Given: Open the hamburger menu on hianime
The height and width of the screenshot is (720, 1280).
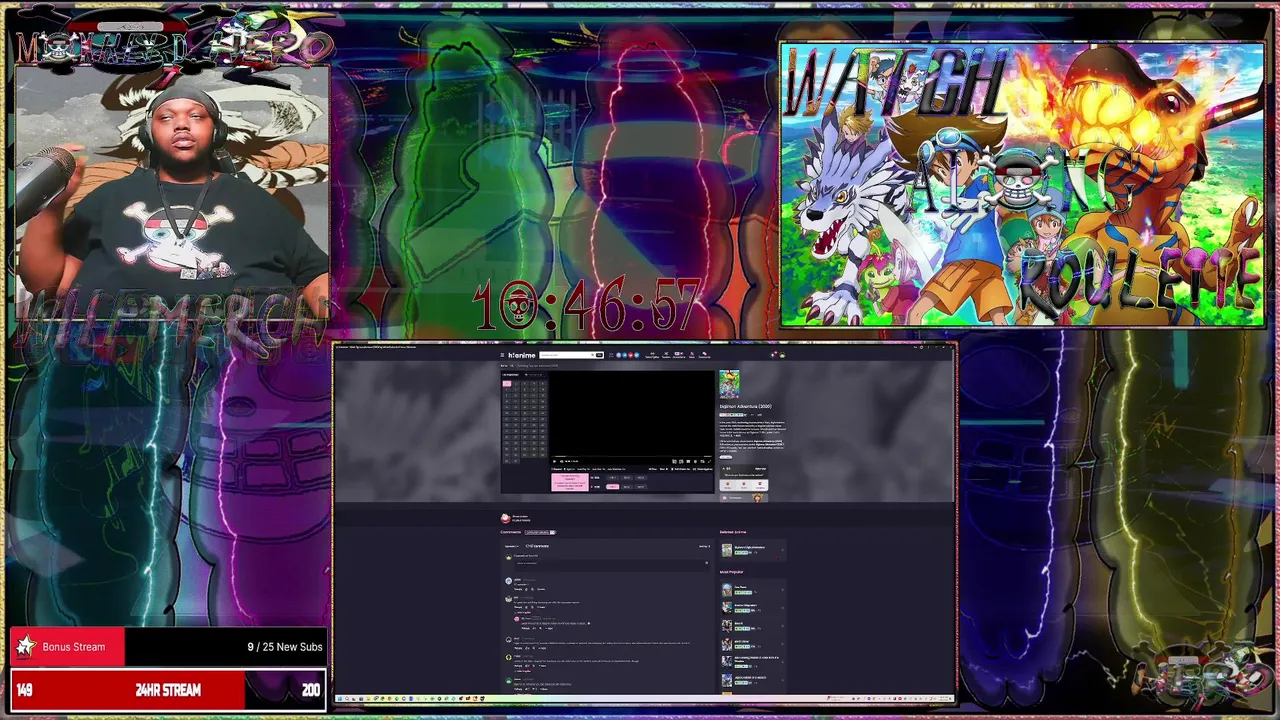Looking at the screenshot, I should click(x=502, y=355).
